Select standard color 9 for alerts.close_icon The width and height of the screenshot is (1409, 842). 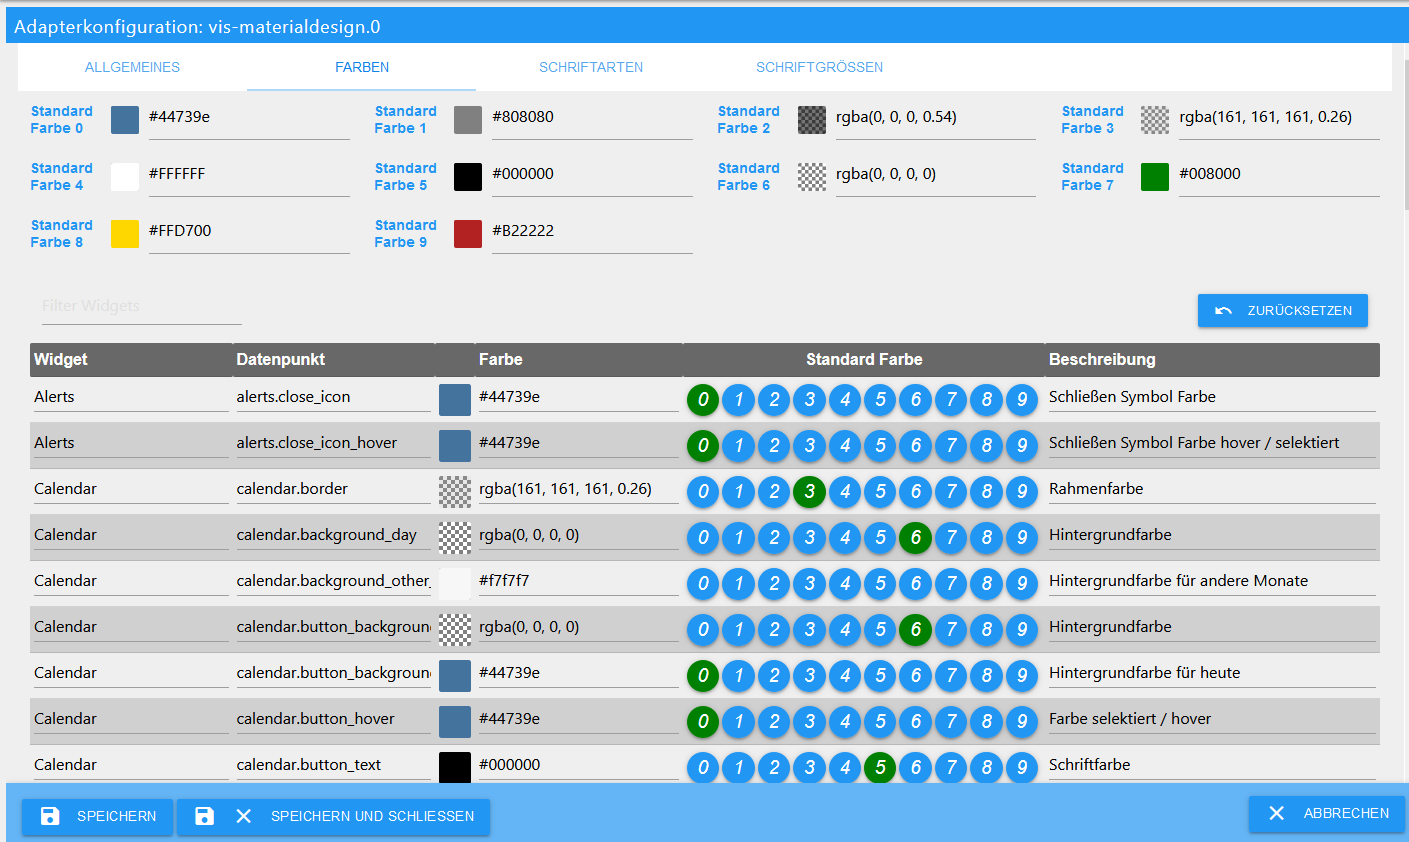tap(1022, 400)
